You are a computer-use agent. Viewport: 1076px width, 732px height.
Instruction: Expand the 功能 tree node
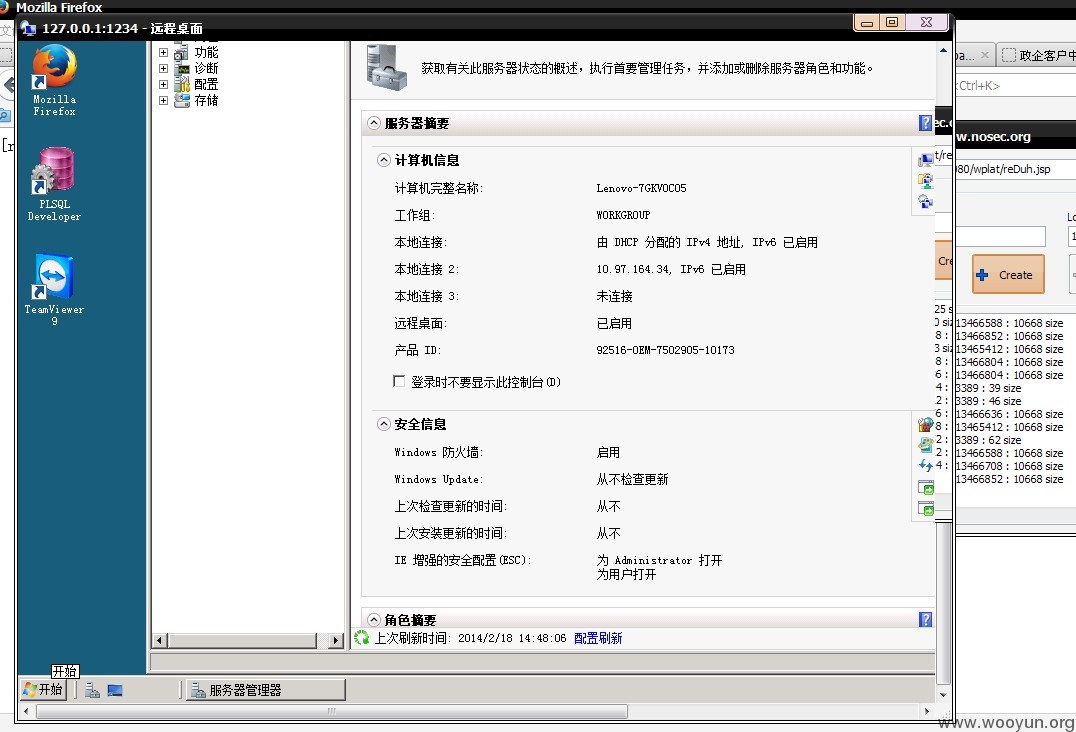[x=163, y=52]
